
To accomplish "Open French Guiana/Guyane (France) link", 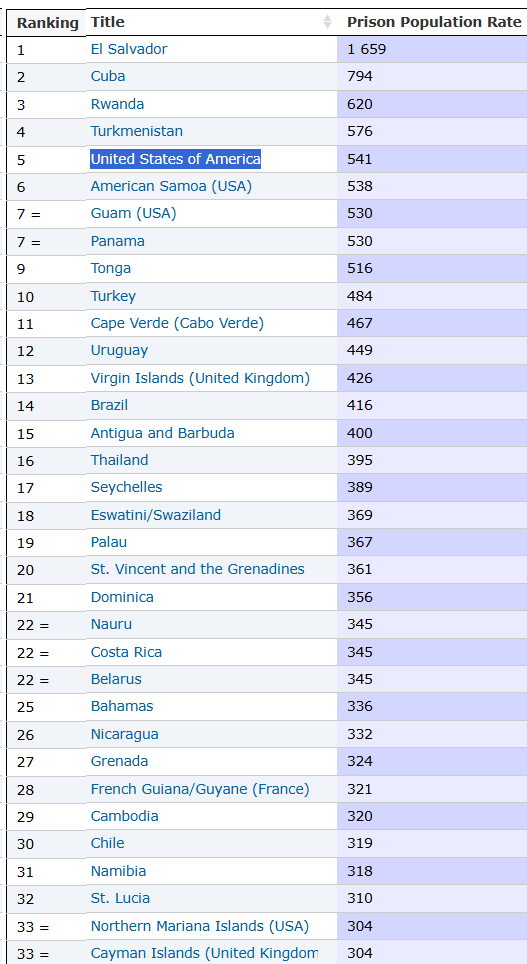I will click(200, 789).
